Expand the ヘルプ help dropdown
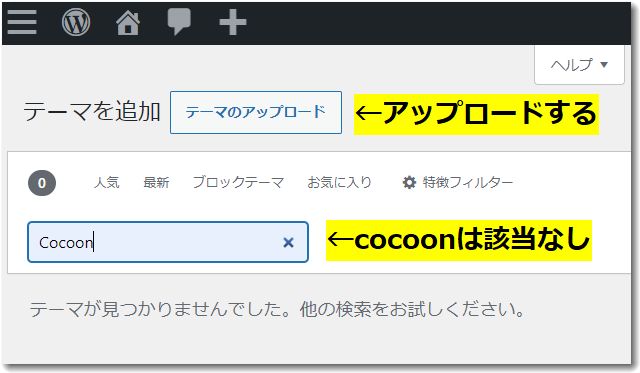640x373 pixels. (579, 64)
